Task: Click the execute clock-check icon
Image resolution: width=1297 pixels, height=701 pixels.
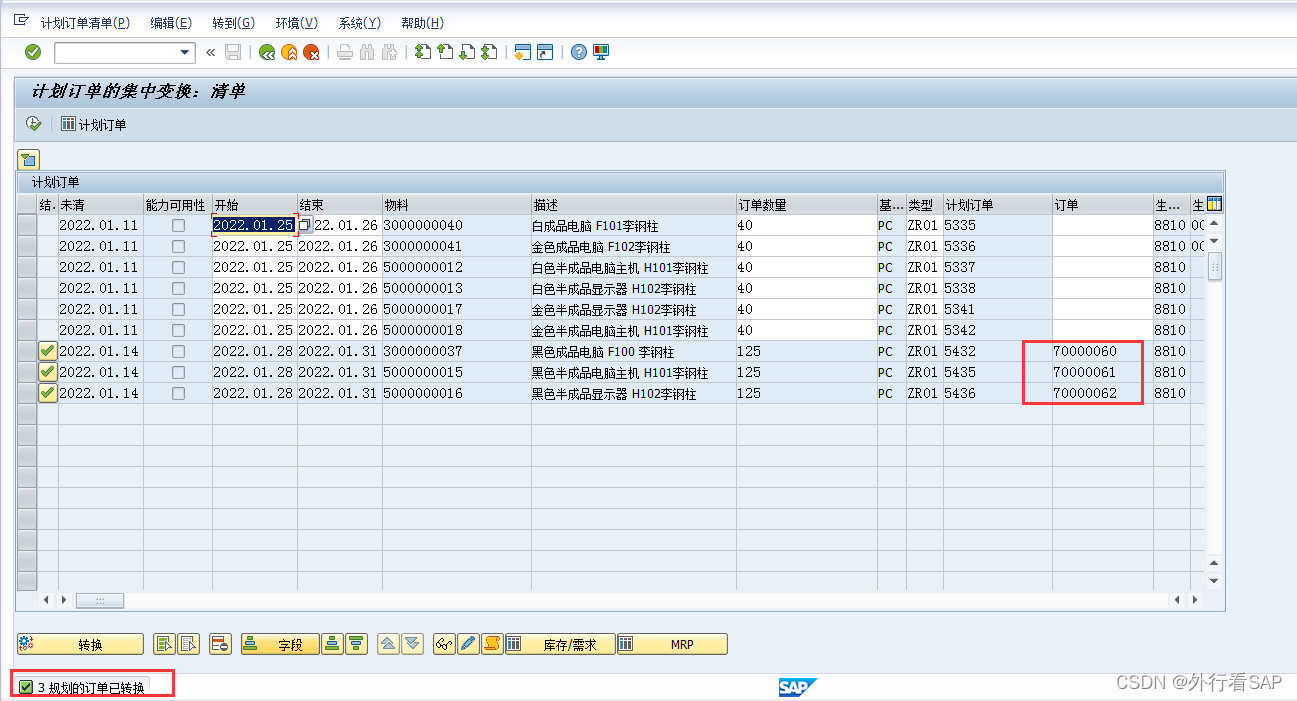Action: pos(34,124)
